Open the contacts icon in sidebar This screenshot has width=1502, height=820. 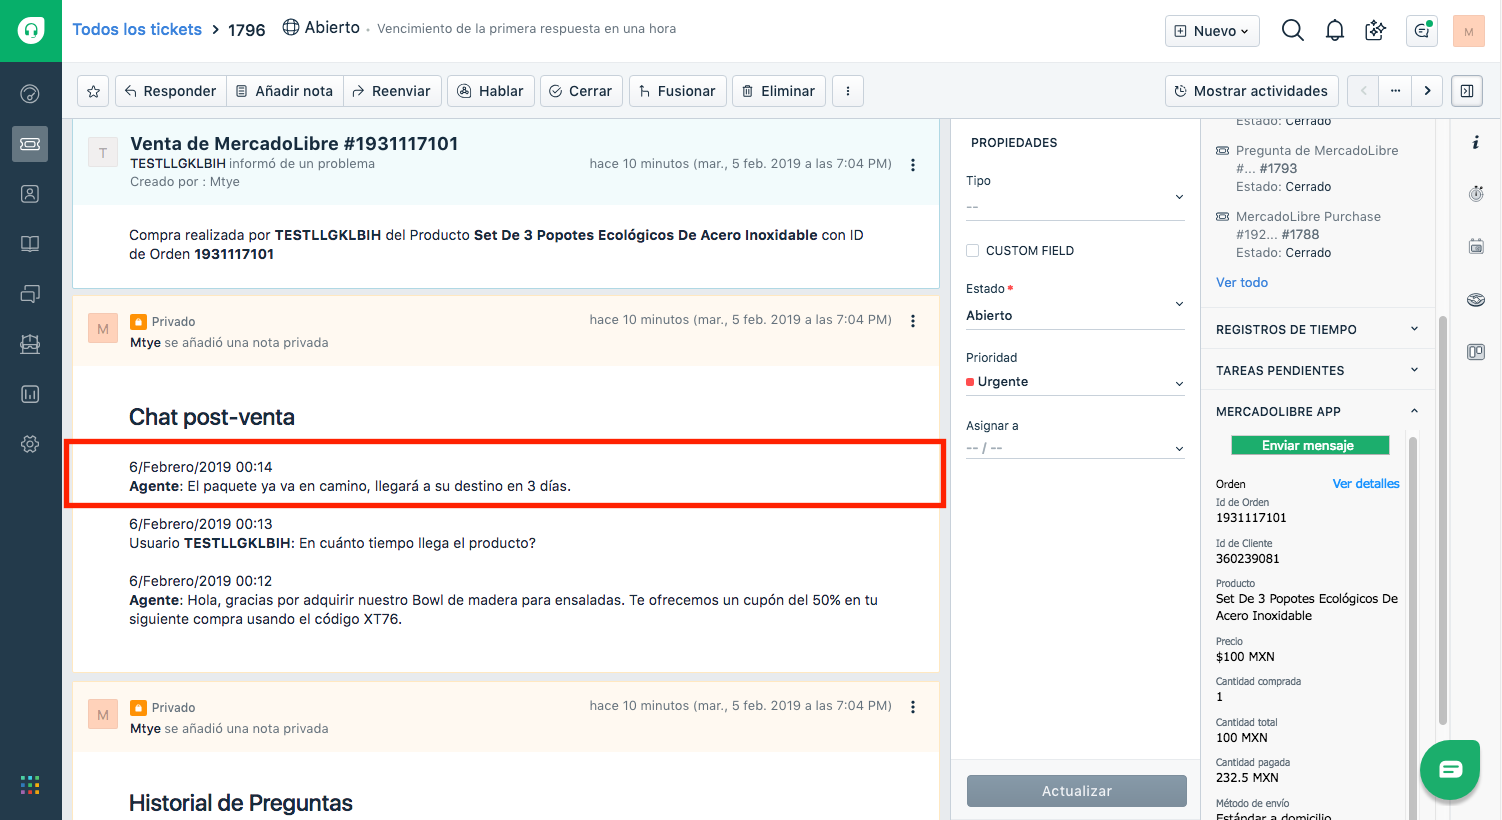click(x=30, y=194)
